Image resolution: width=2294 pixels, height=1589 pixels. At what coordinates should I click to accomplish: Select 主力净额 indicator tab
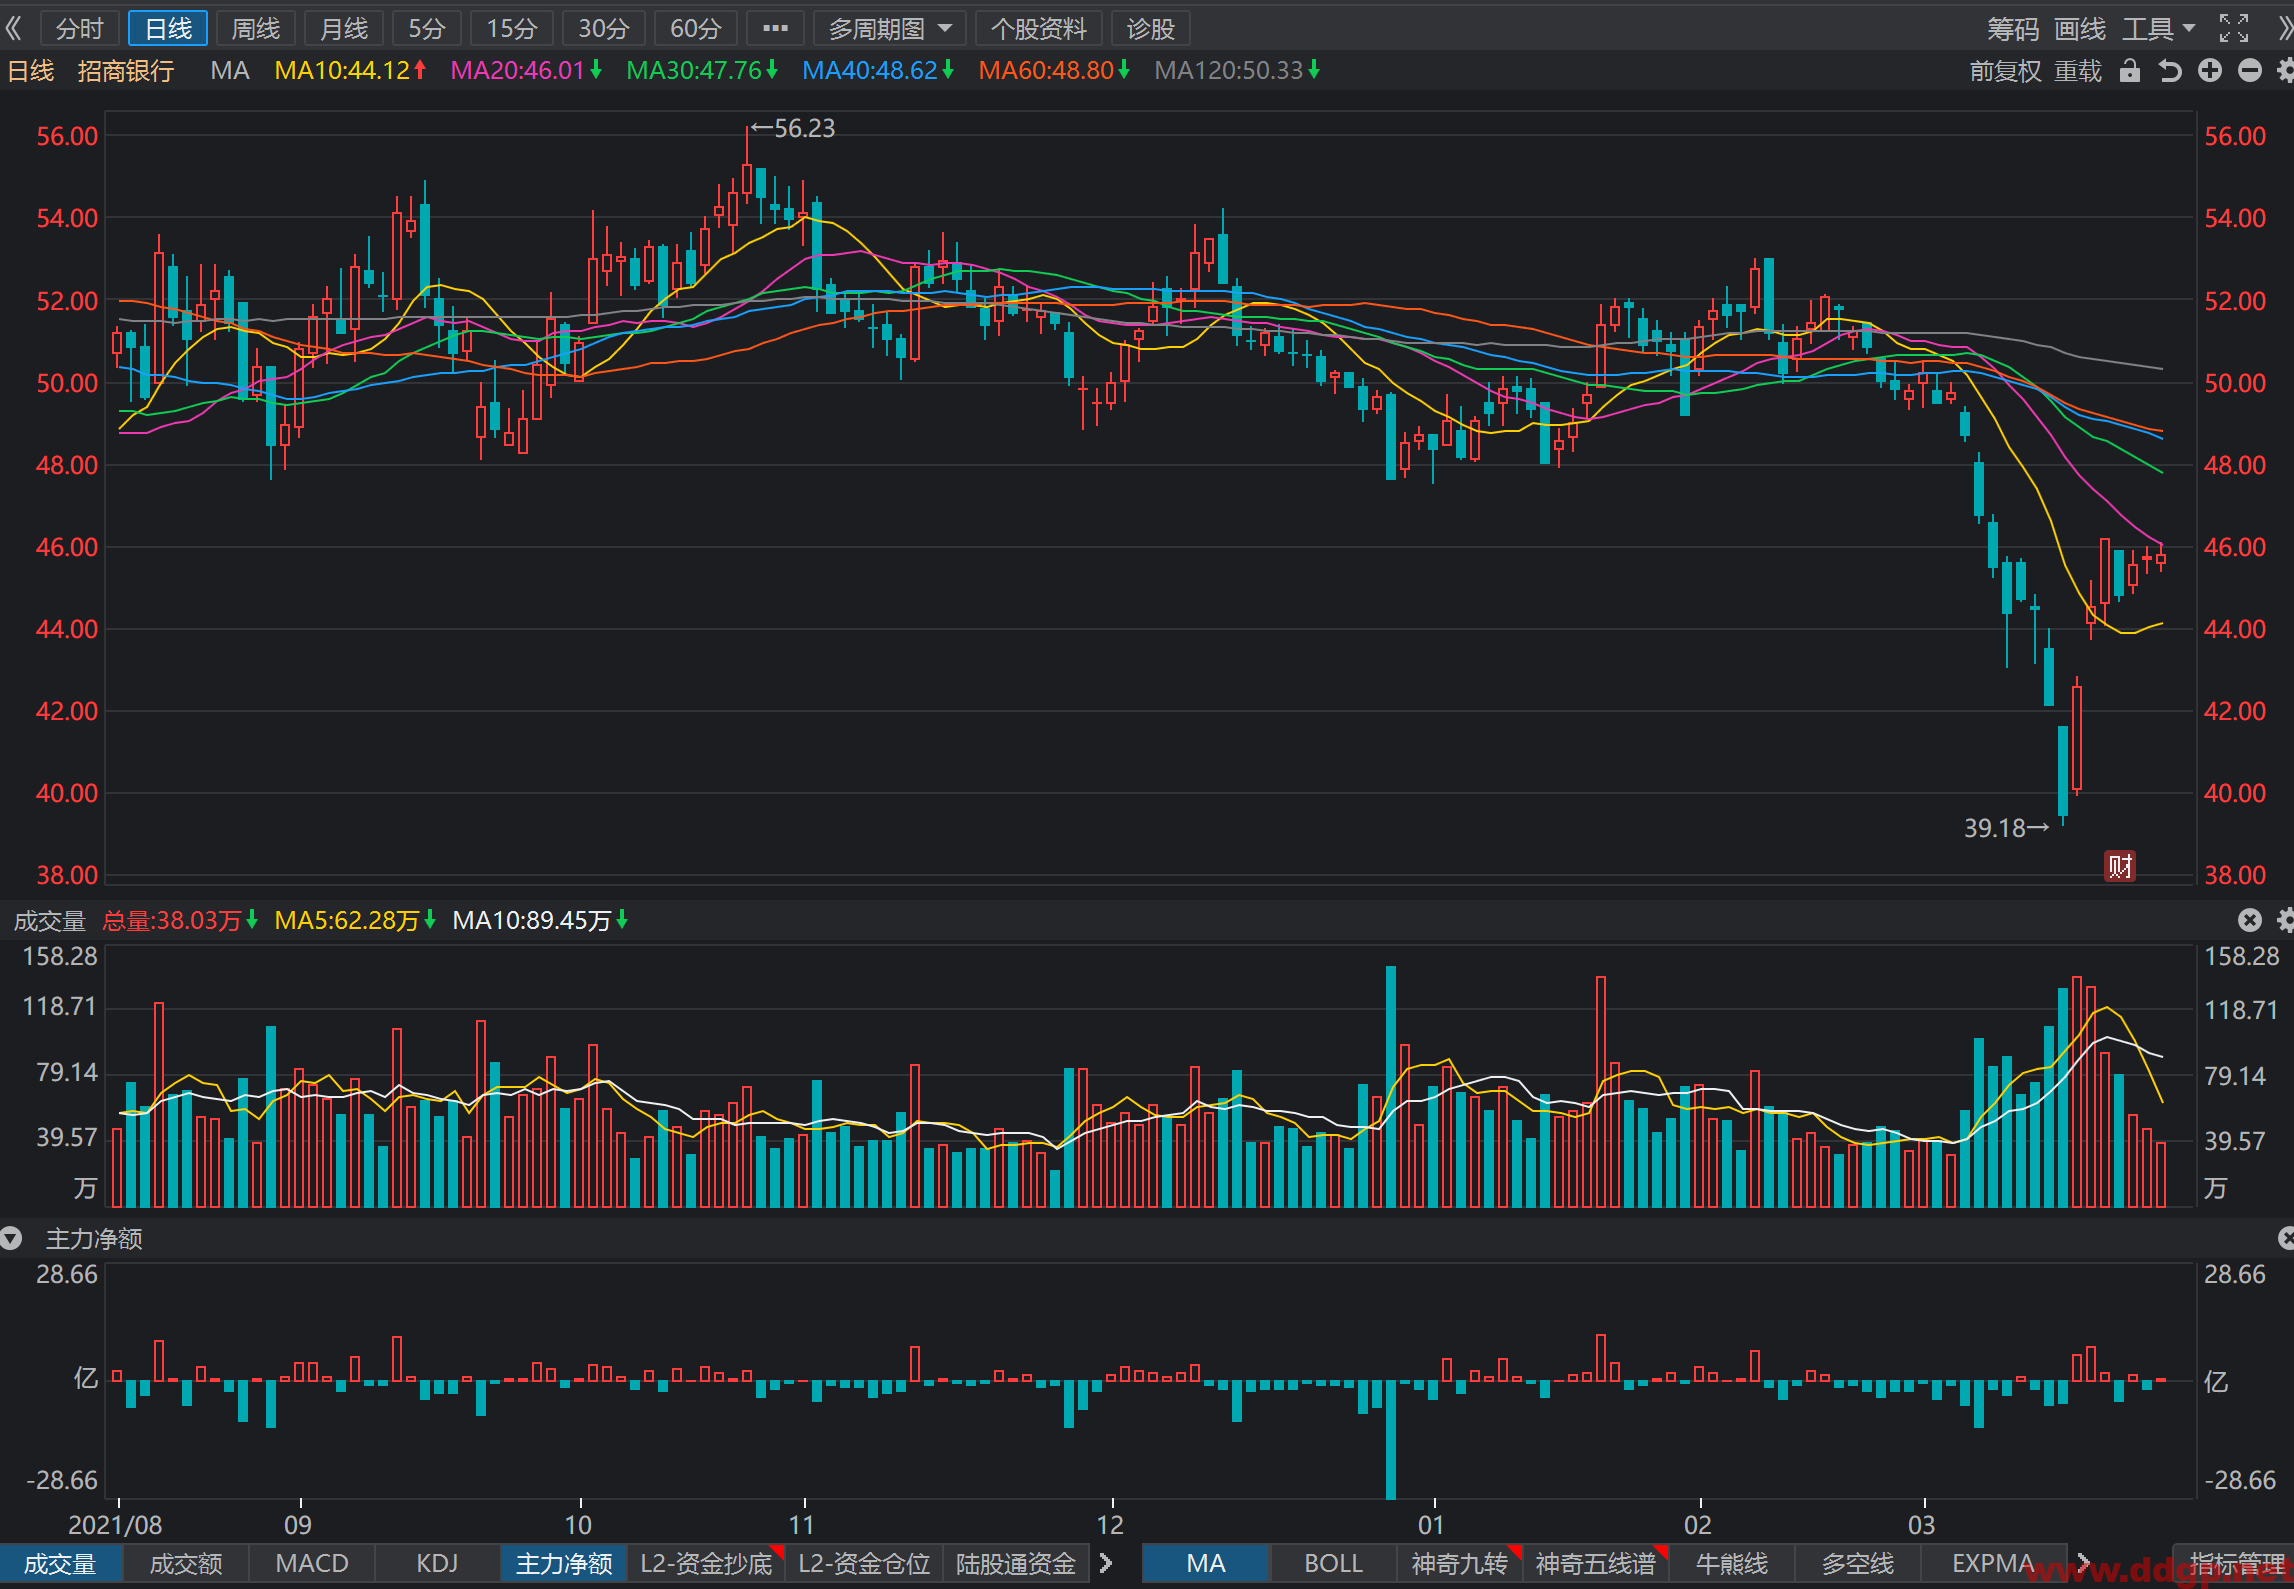click(x=564, y=1563)
